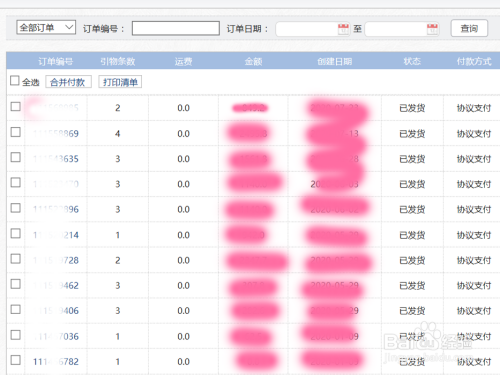Viewport: 500px width, 375px height.
Task: Click the 打印清单 button
Action: click(x=120, y=82)
